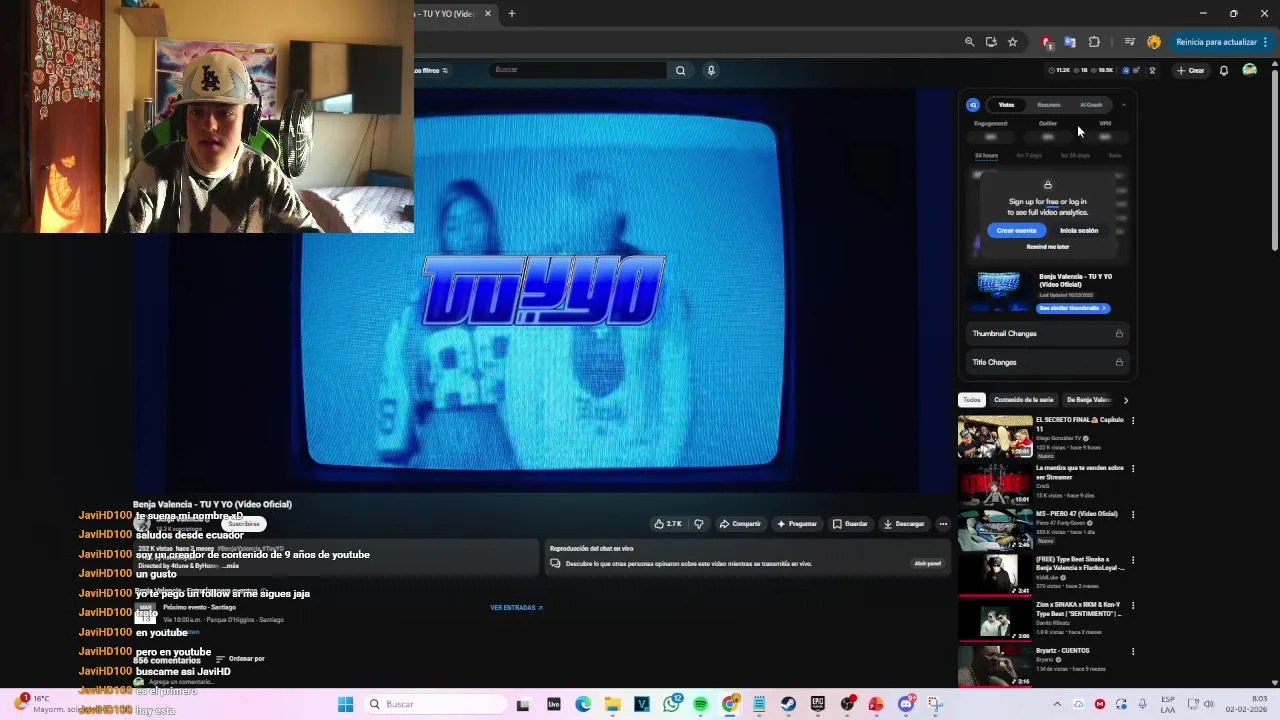Click the Crear button in YouTube header
1280x720 pixels.
1190,70
